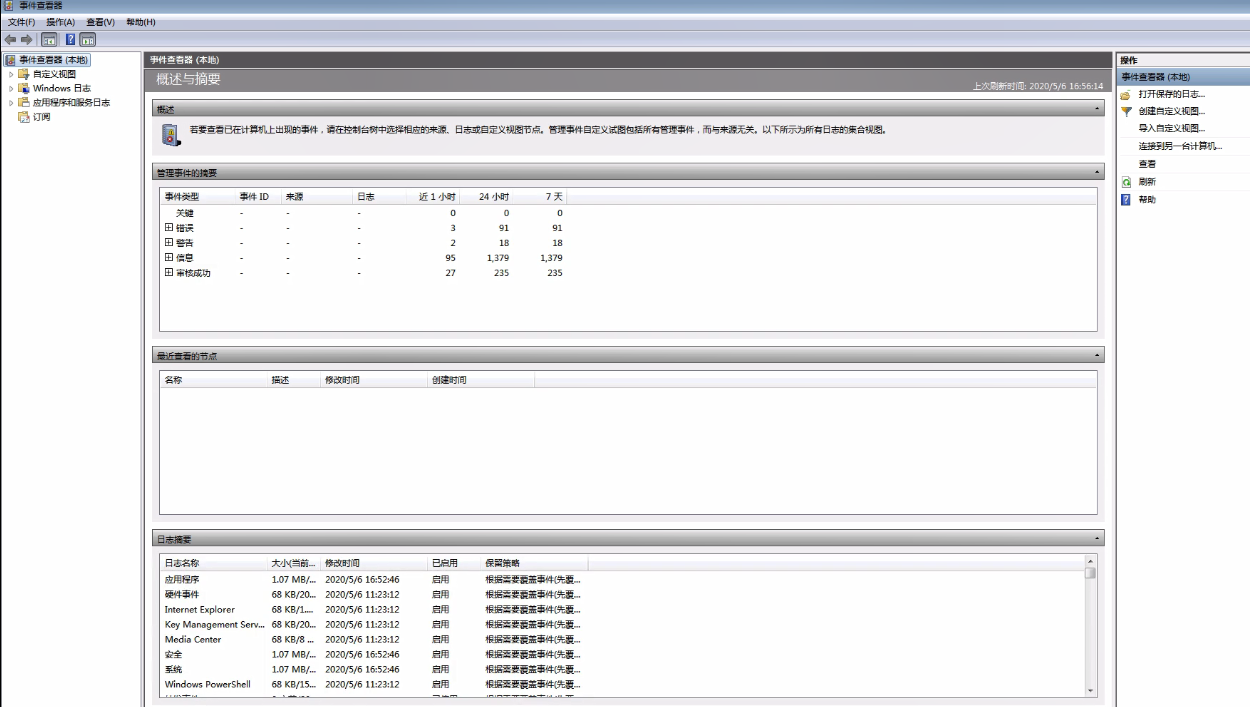Click 打开保存的日志... in the actions pane
Screen dimensions: 1250x707
point(1171,94)
